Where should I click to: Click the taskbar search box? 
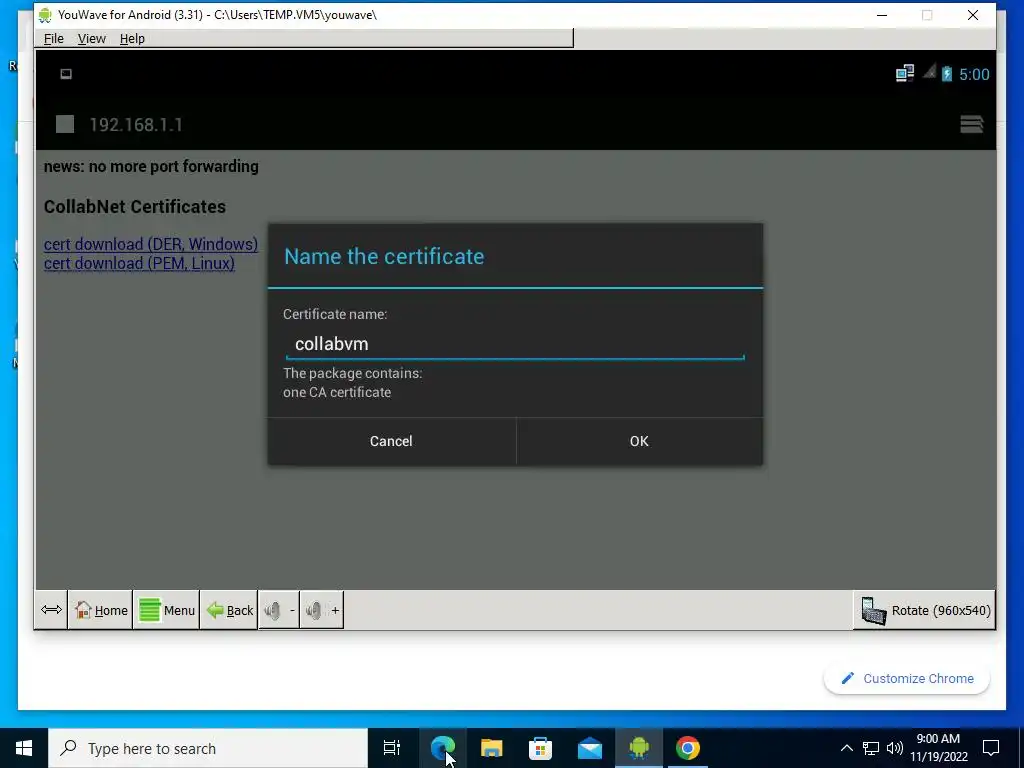tap(208, 748)
